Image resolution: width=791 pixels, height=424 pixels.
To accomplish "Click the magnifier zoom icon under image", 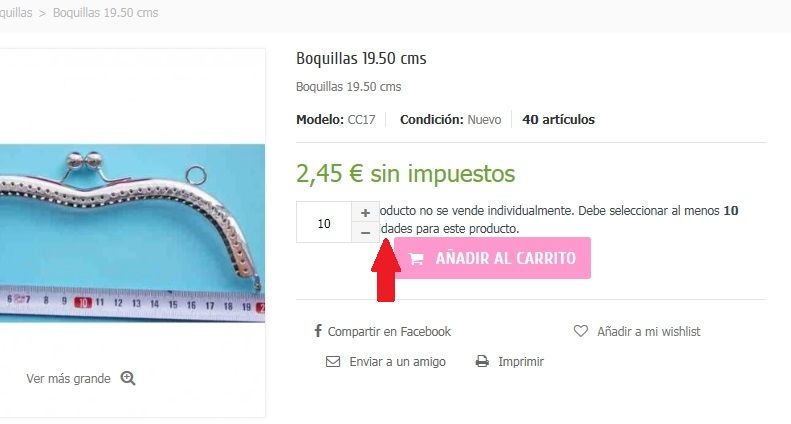I will [128, 378].
